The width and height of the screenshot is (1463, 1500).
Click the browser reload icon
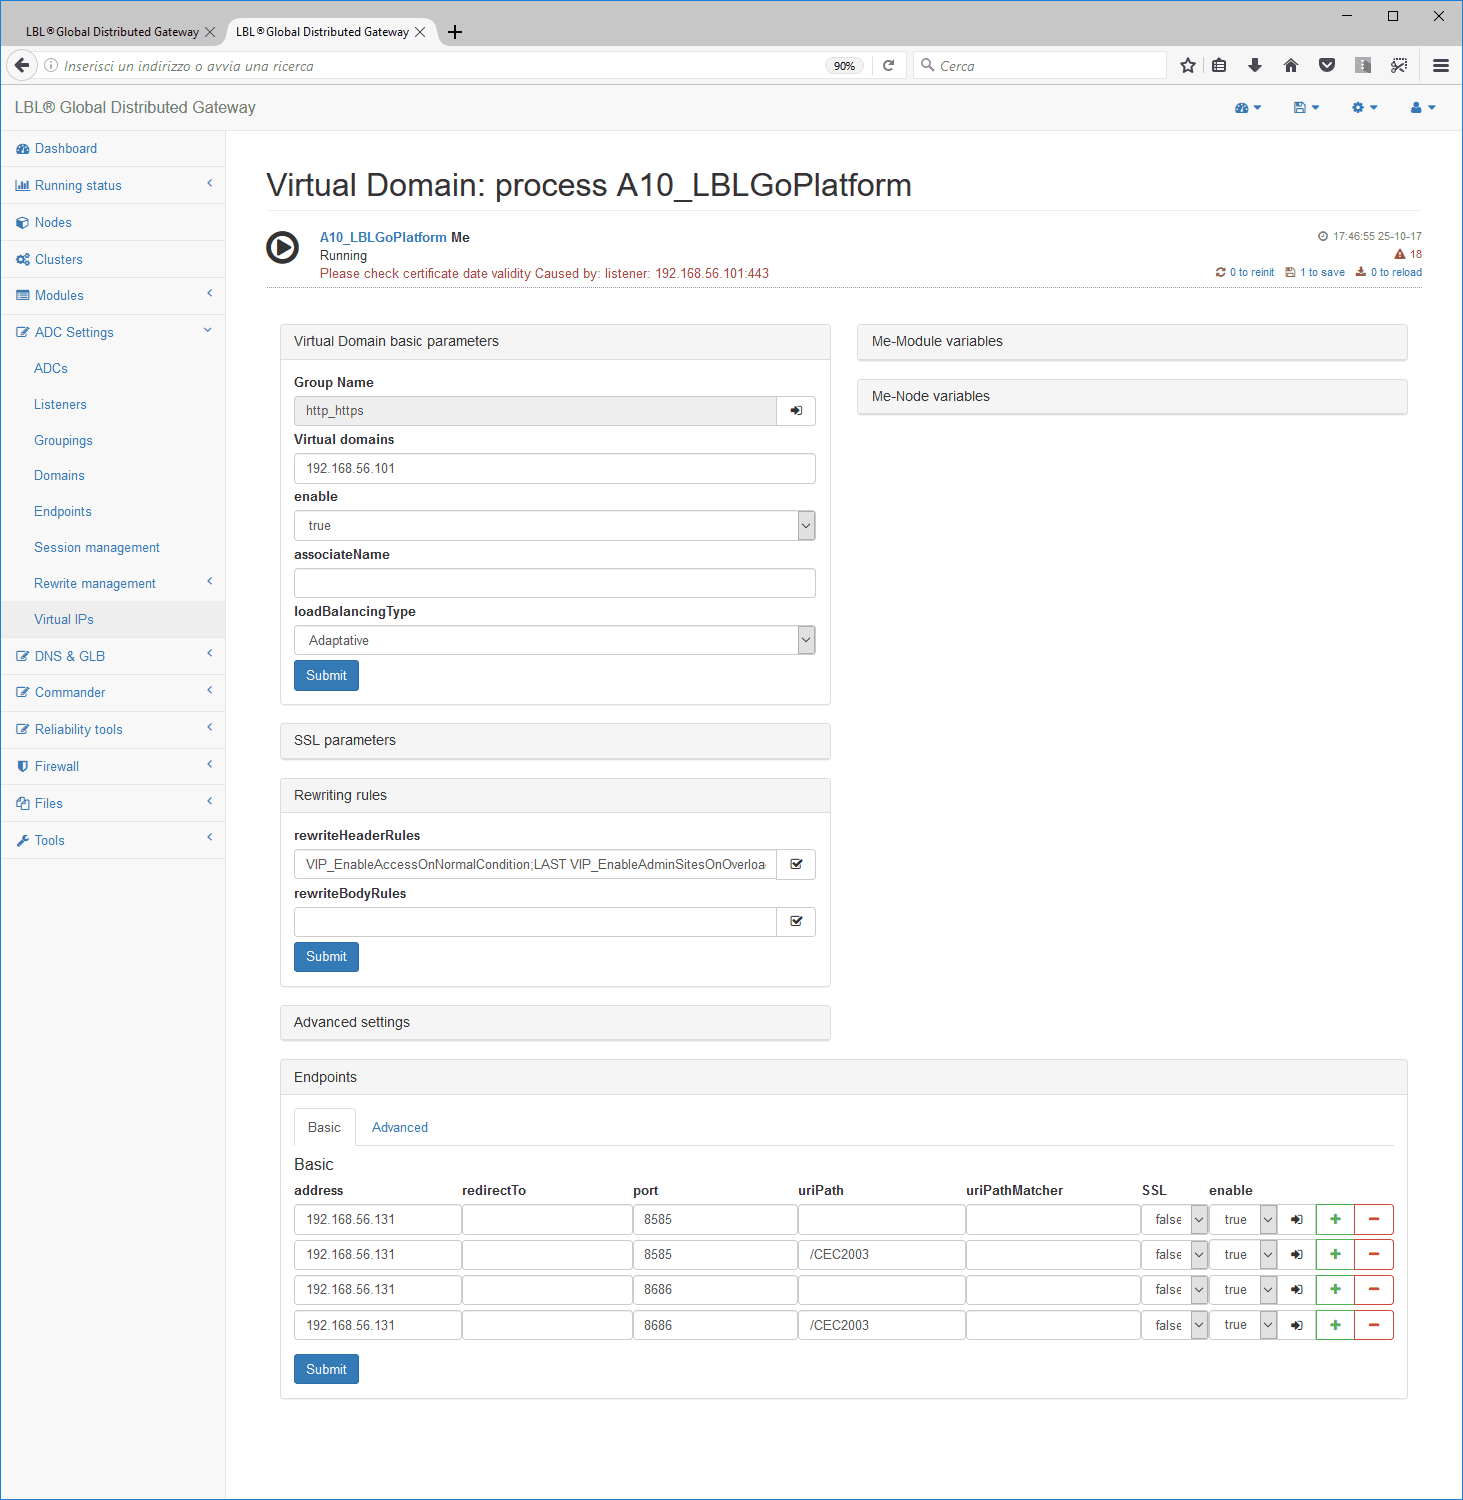point(888,66)
